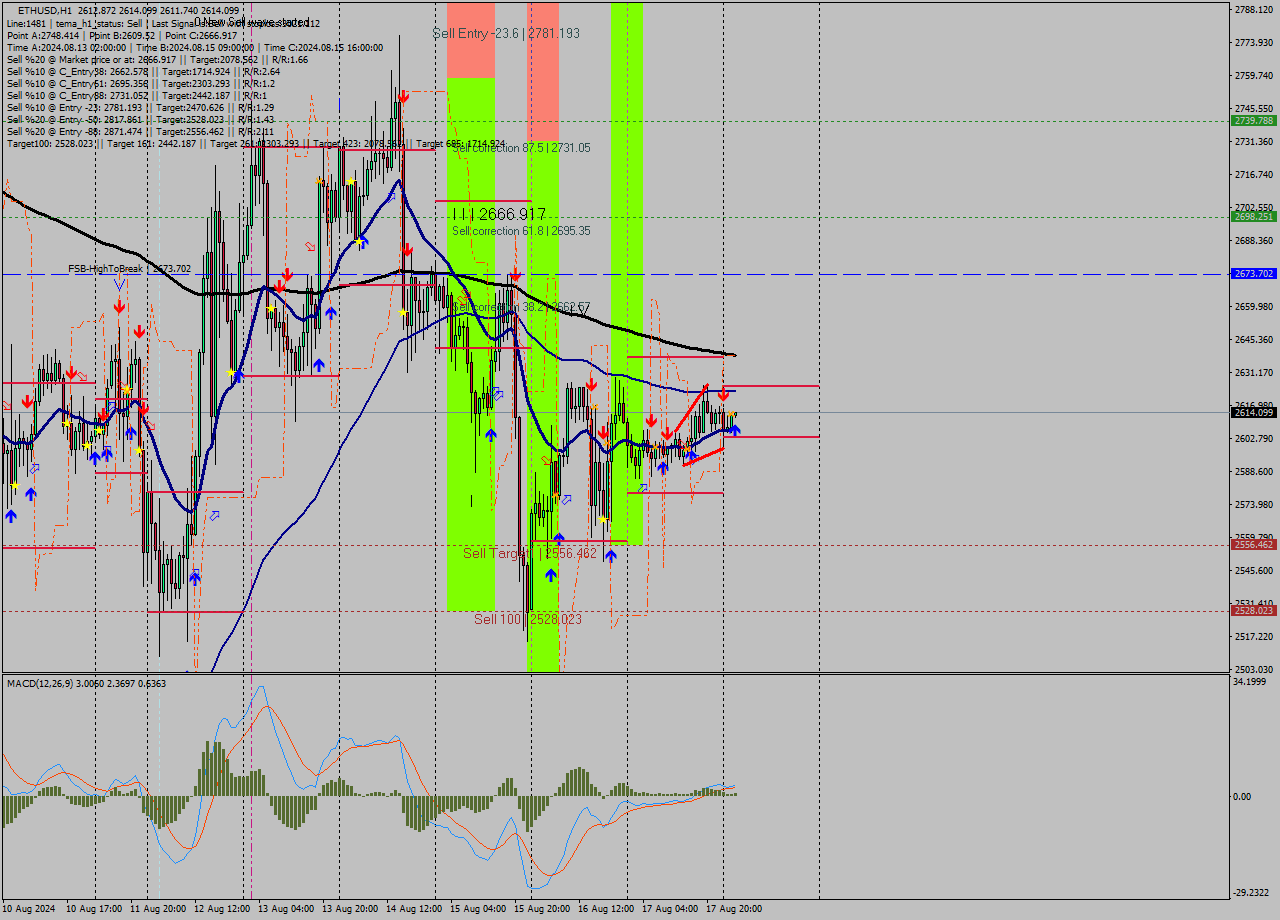Screen dimensions: 1280x920
Task: Click the '10 Aug 2024' time axis label
Action: (29, 909)
